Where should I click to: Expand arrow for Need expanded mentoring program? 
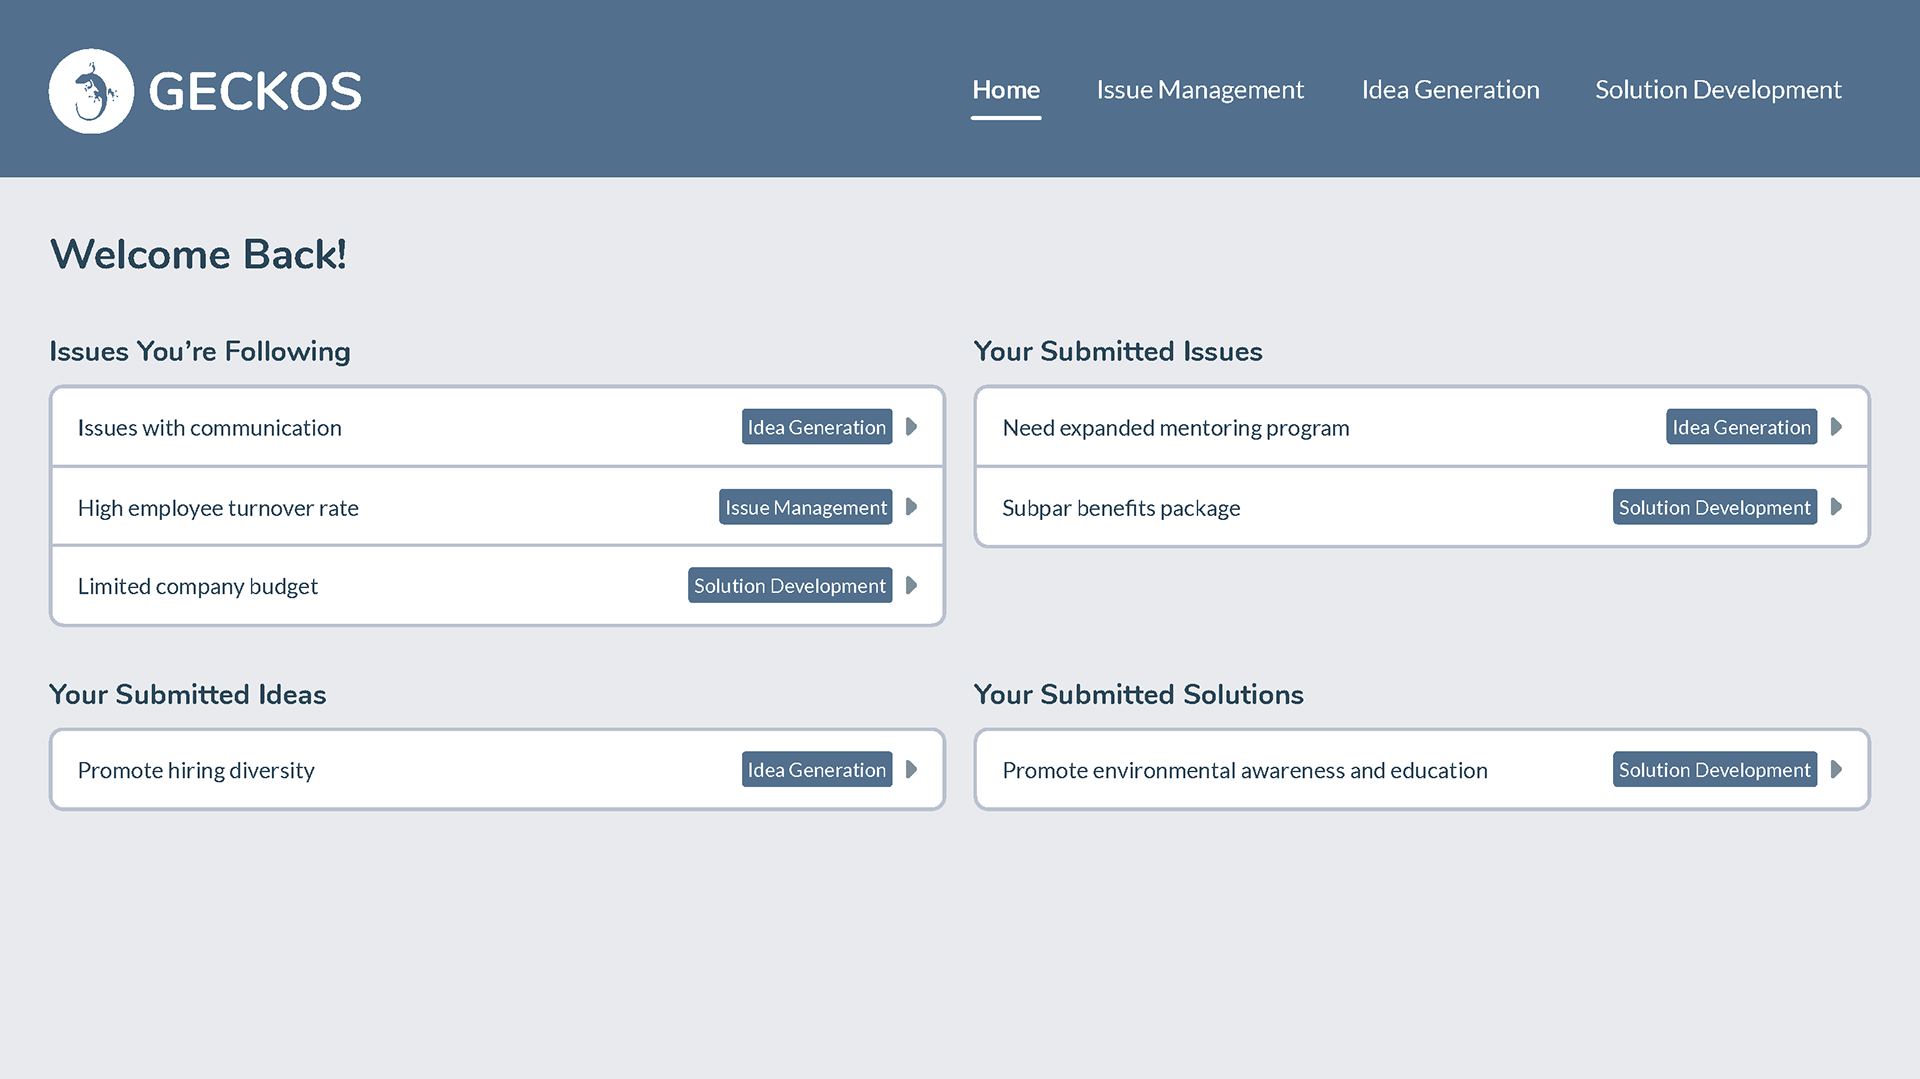tap(1836, 427)
